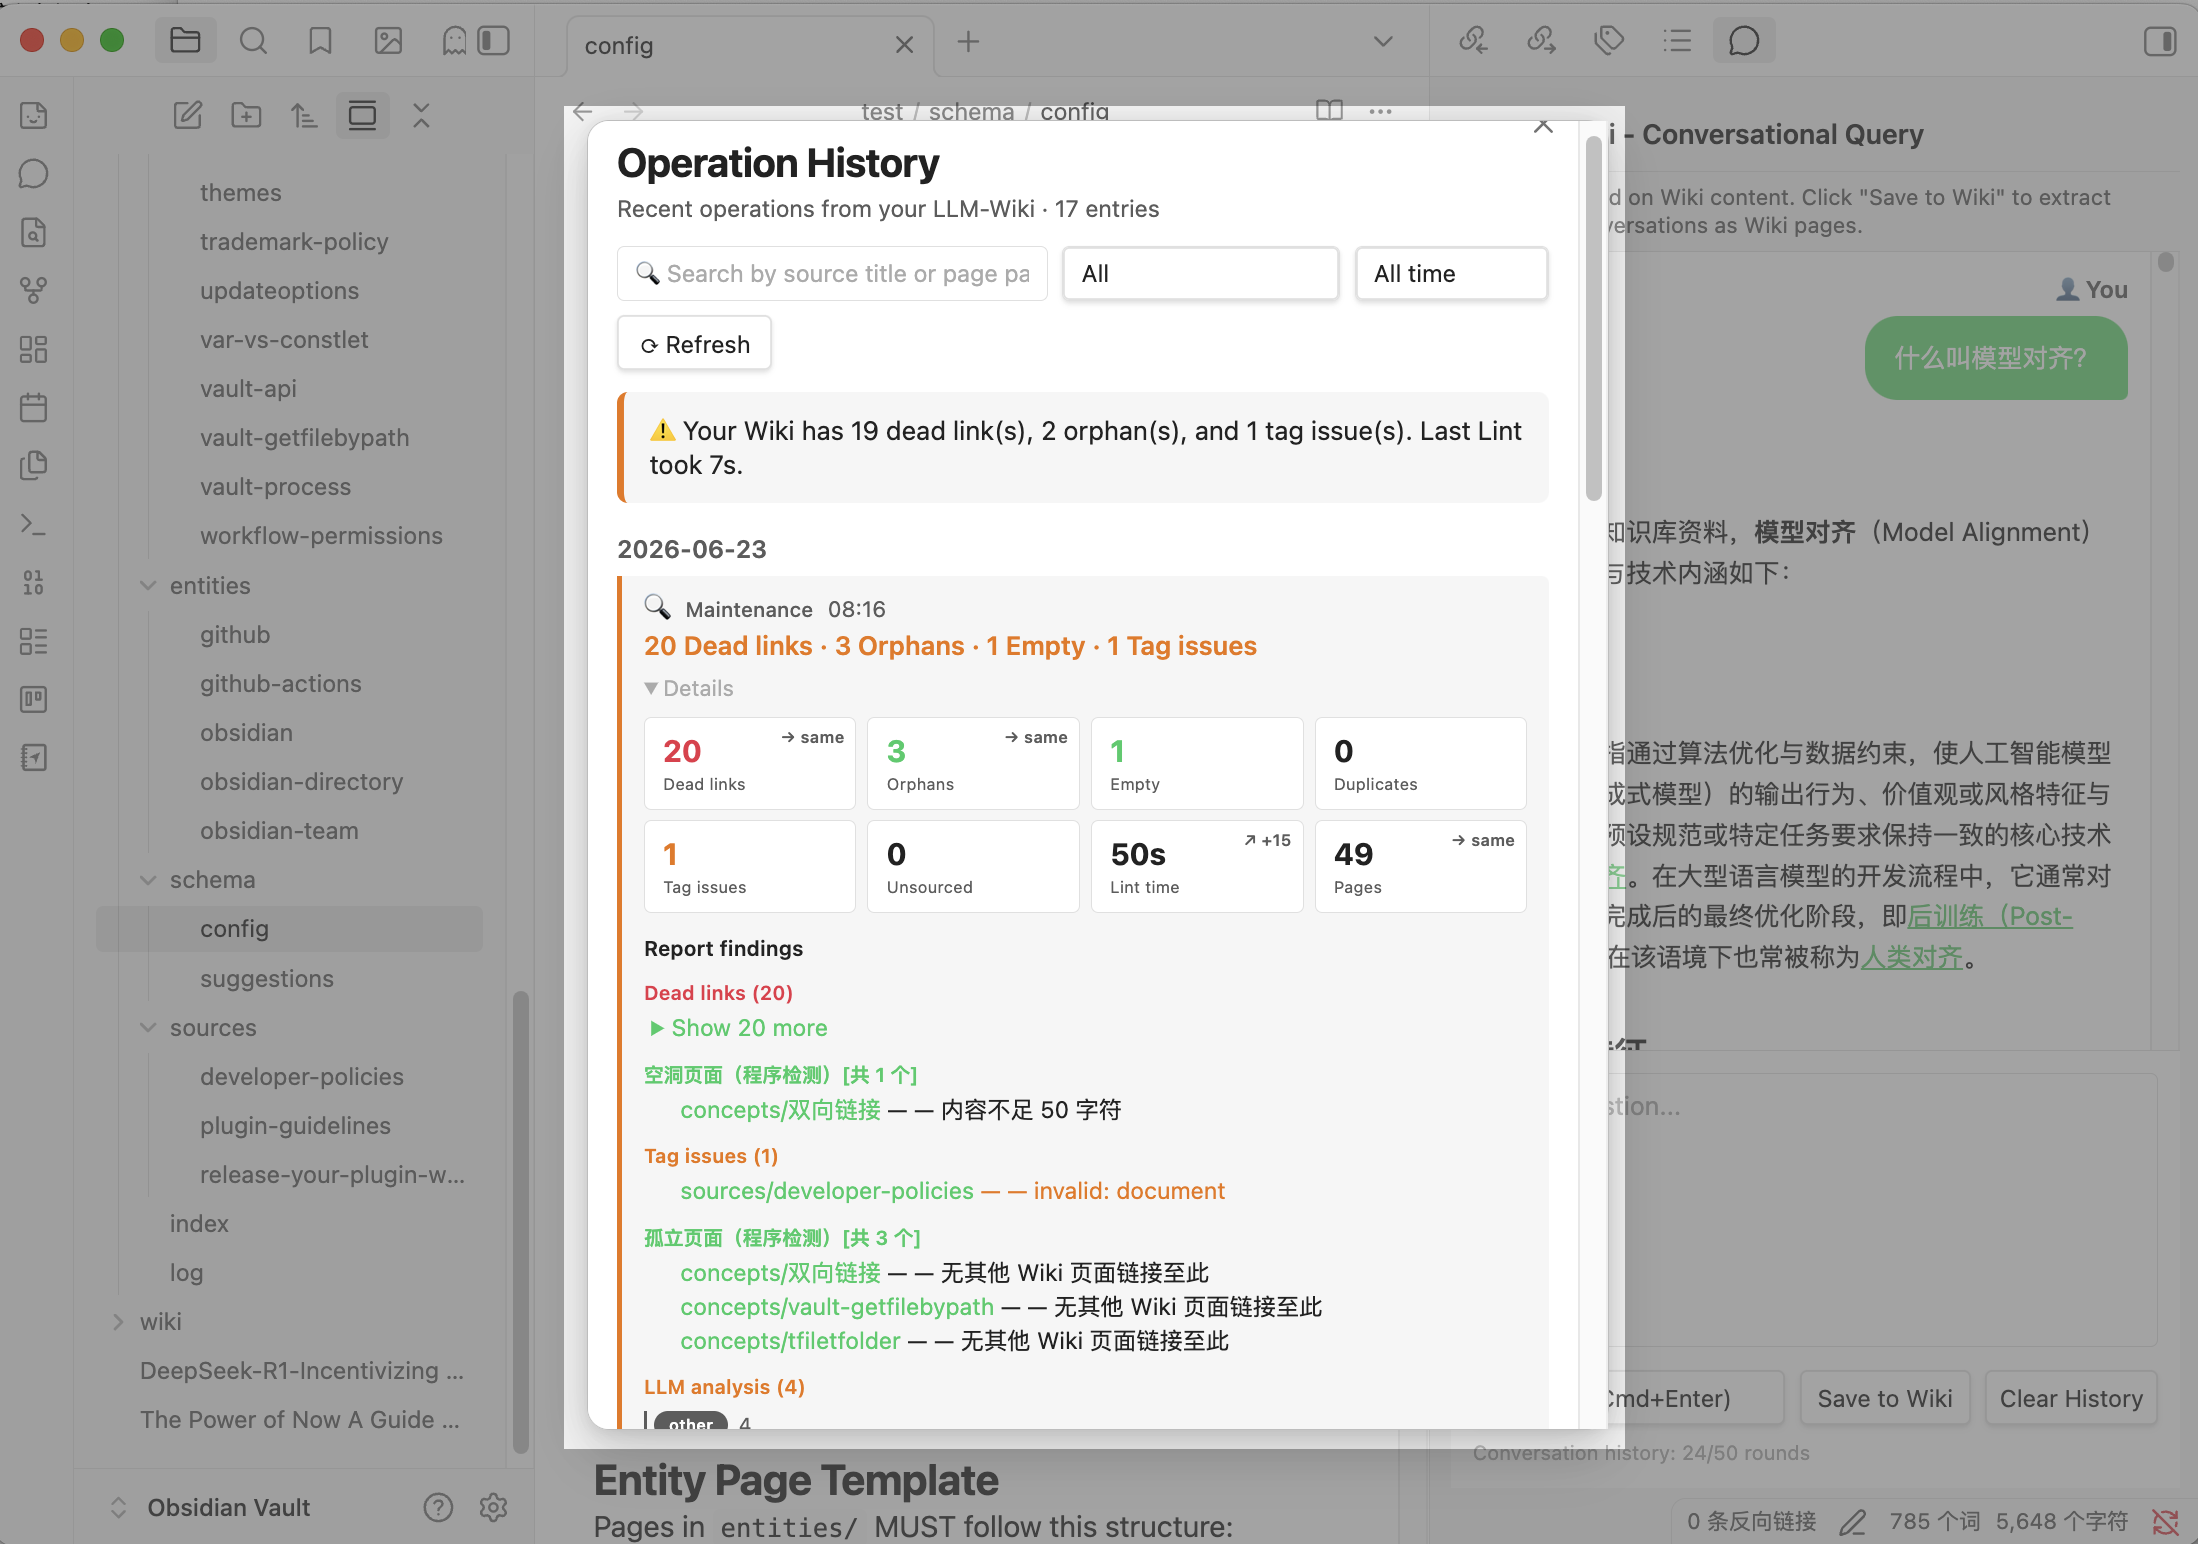This screenshot has width=2198, height=1544.
Task: Open concepts/vault-getfilebypath orphan link
Action: coord(837,1307)
